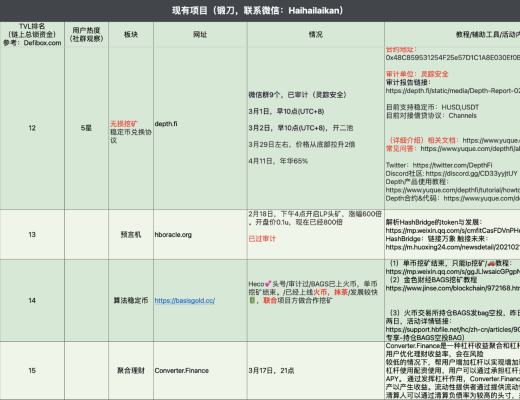Select the huoxing24.com newsdetail URL

click(x=453, y=247)
